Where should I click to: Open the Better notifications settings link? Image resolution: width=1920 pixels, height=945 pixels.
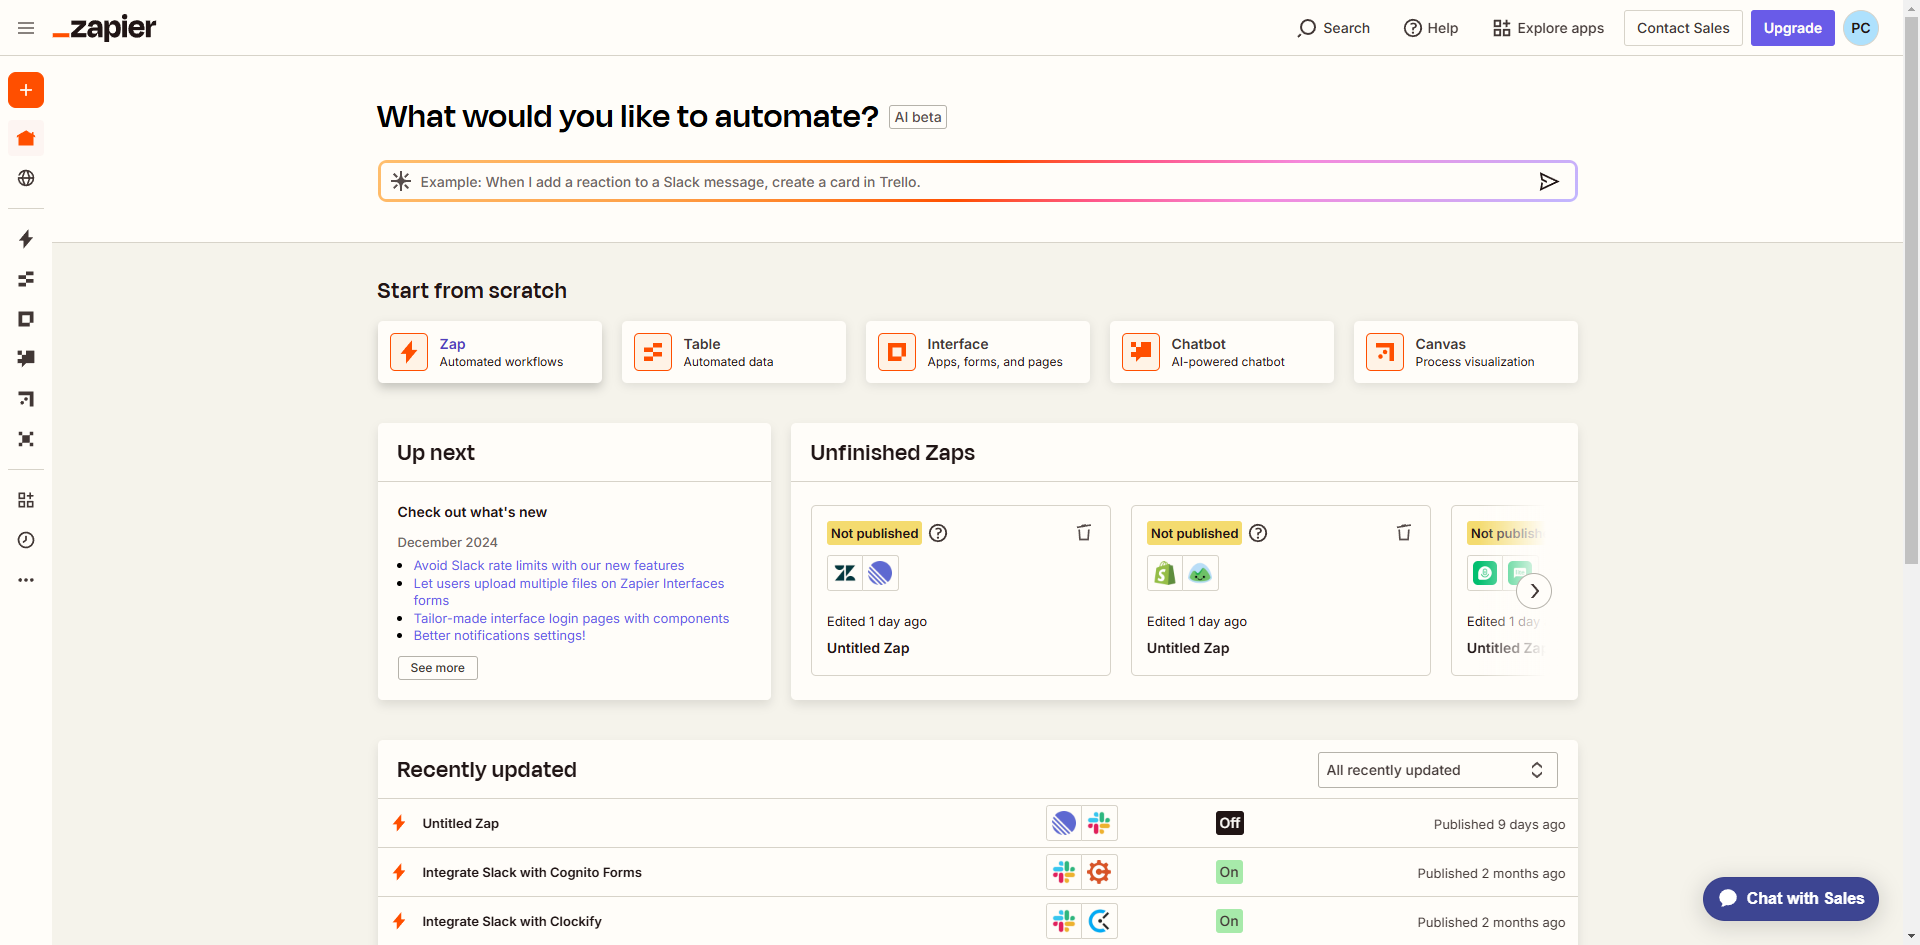pyautogui.click(x=499, y=636)
